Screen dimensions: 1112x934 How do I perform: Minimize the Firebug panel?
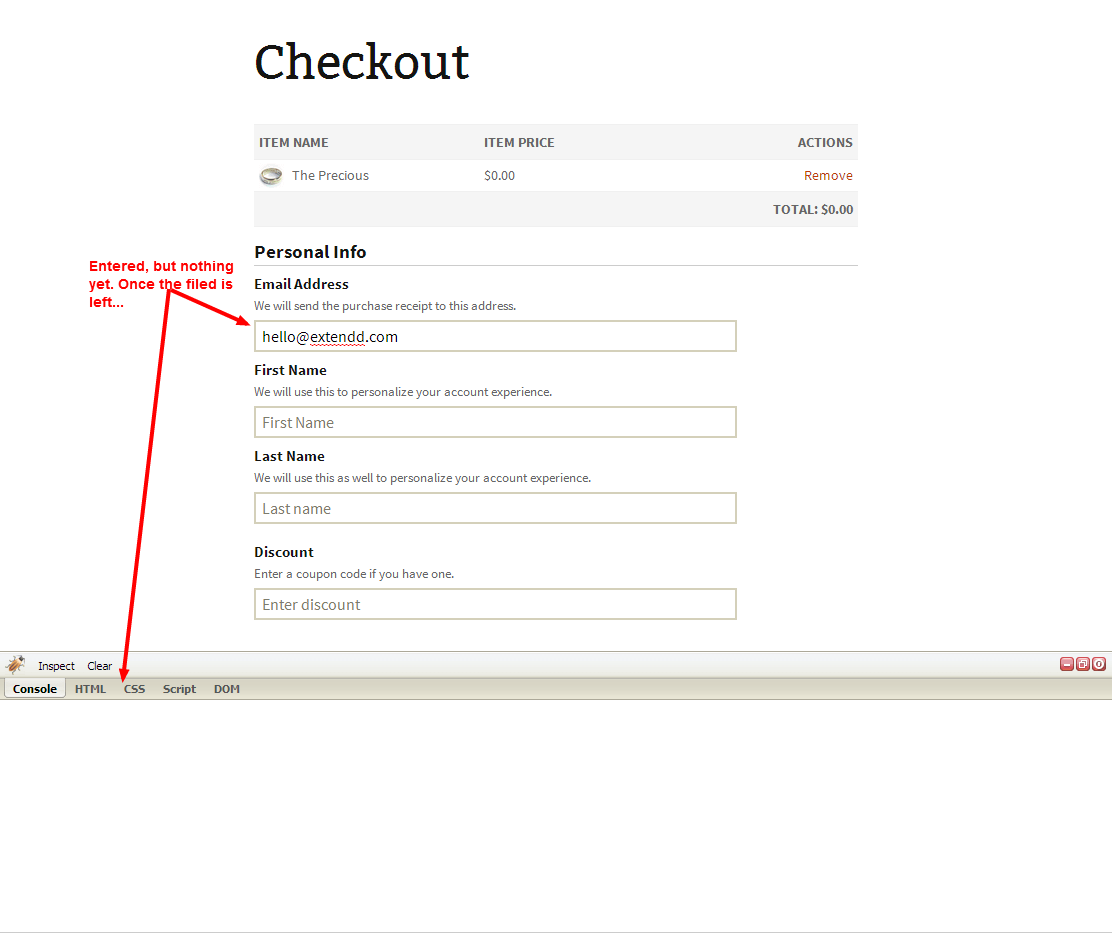pyautogui.click(x=1067, y=665)
